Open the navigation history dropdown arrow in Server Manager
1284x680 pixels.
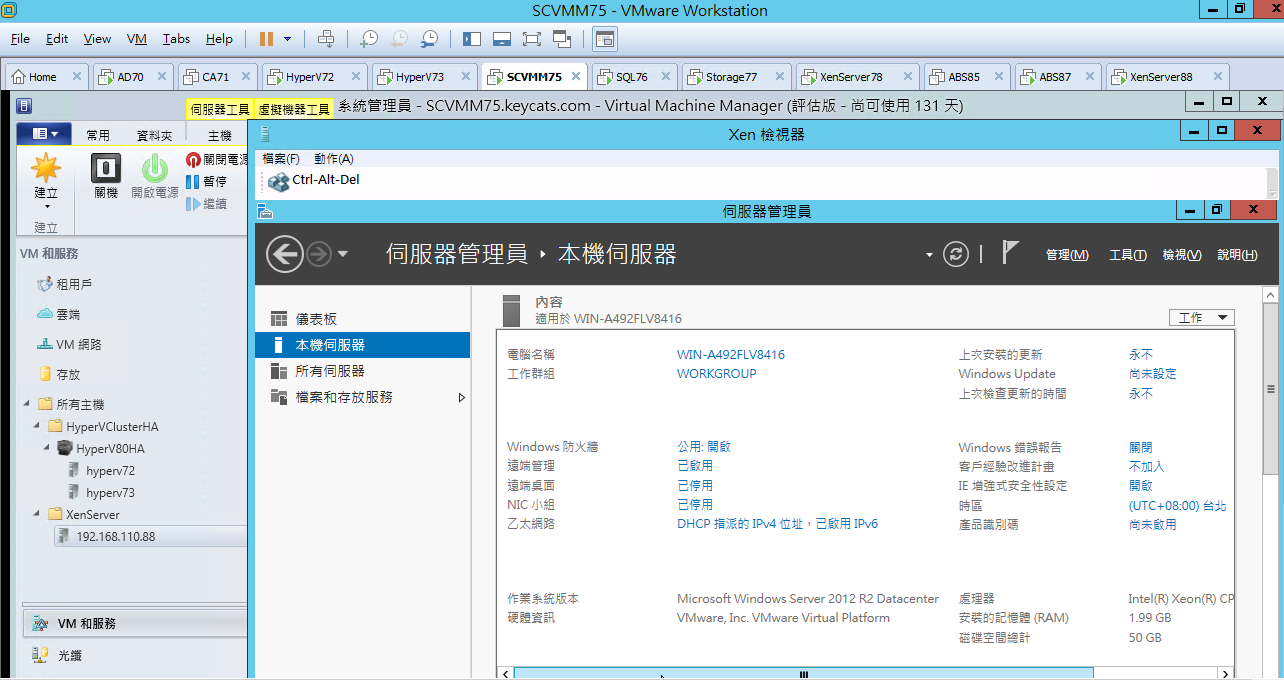click(343, 254)
